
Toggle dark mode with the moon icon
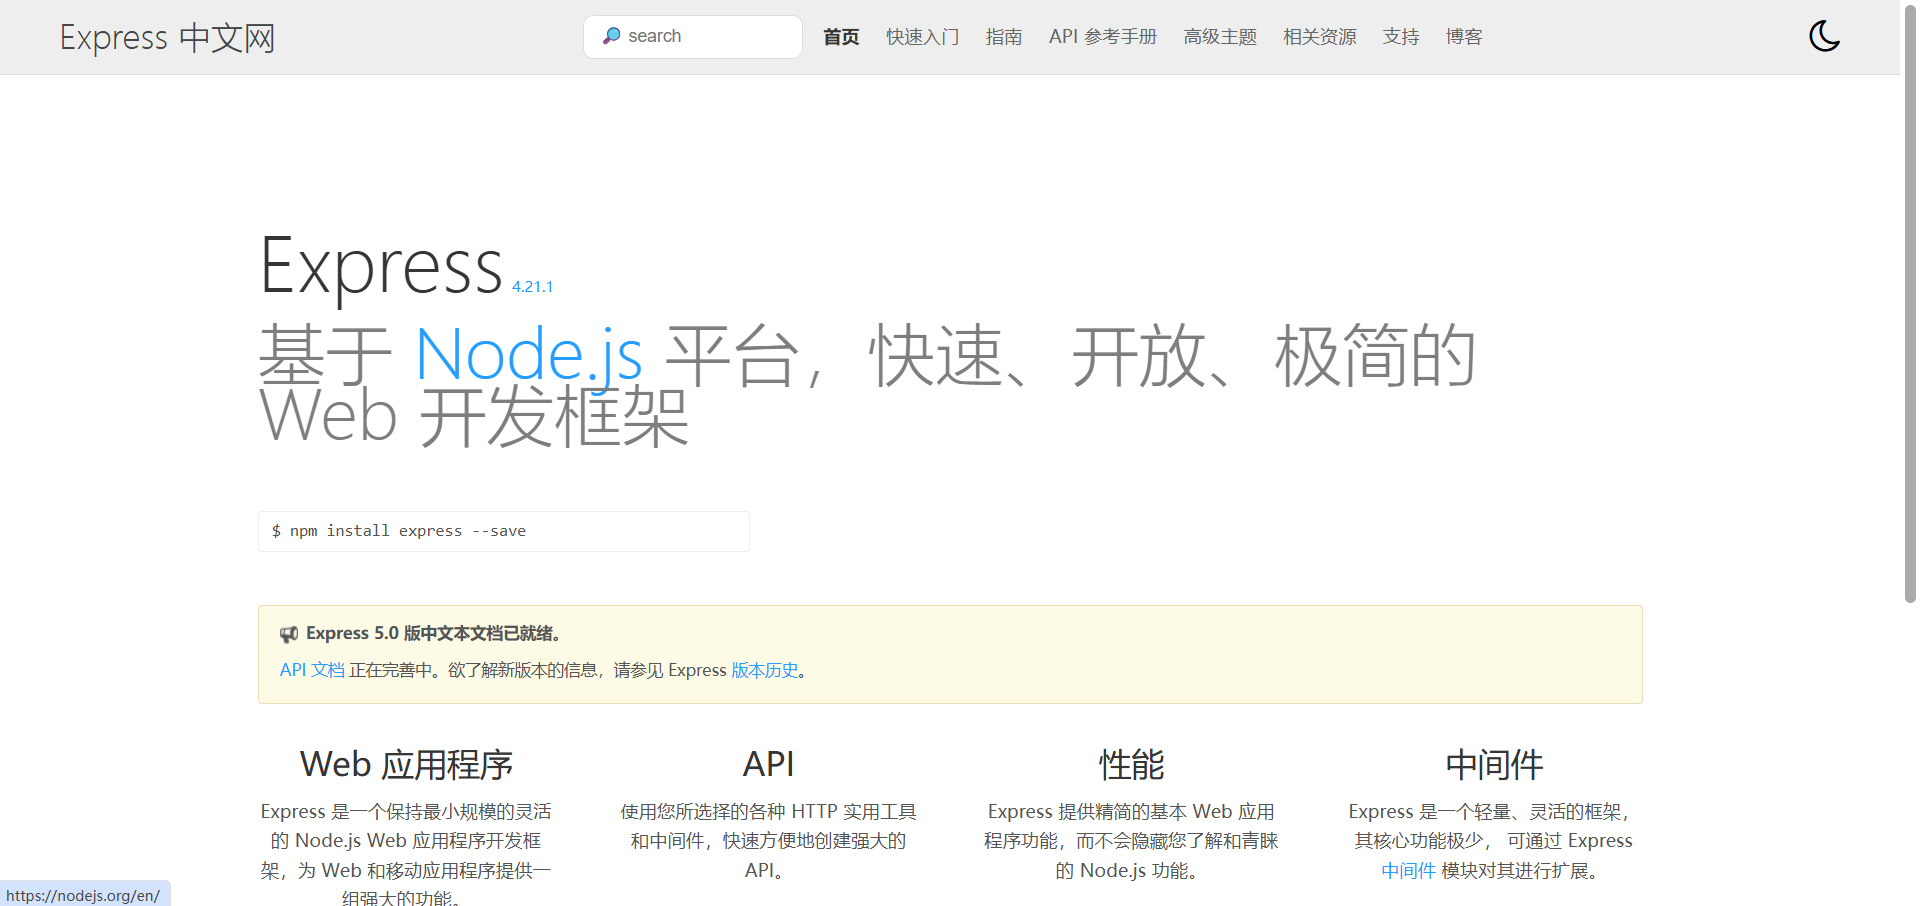pyautogui.click(x=1824, y=36)
